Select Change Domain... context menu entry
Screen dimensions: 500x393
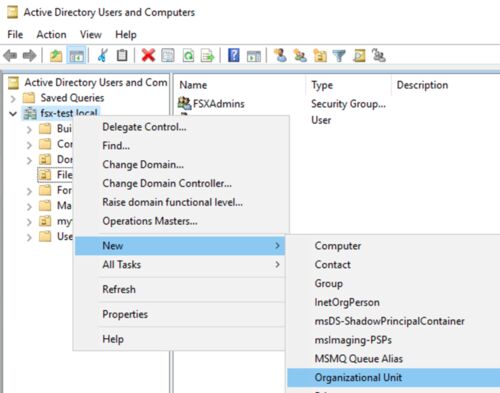[x=180, y=164]
